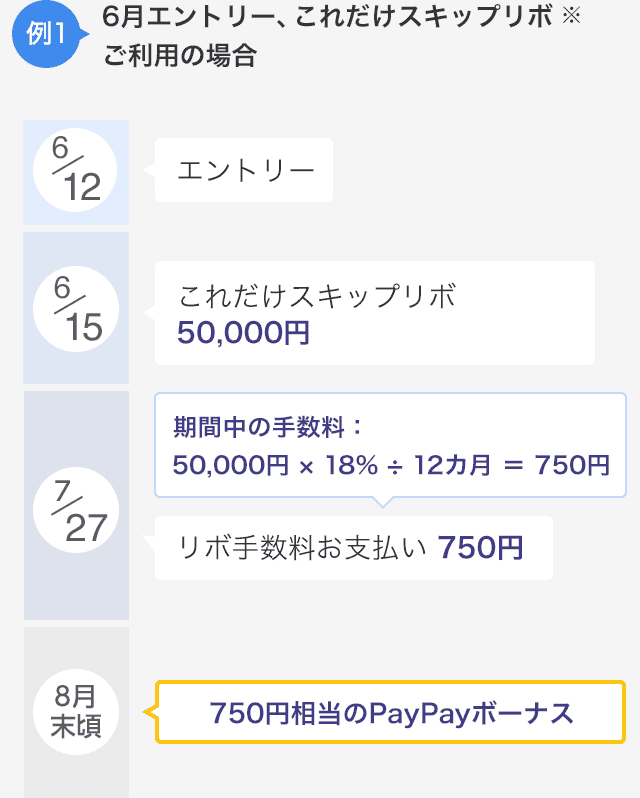Click the 750円相当のPayPayボーナス yellow box
Image resolution: width=640 pixels, height=798 pixels.
click(390, 712)
